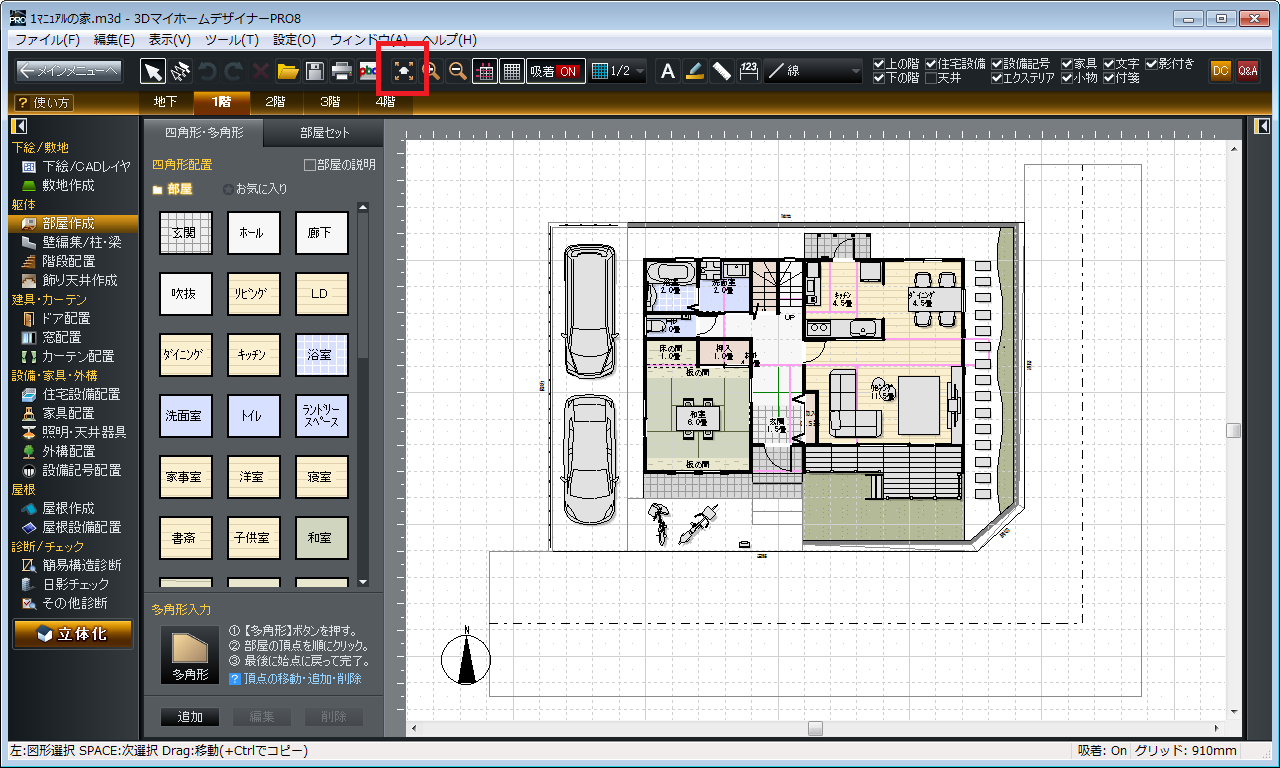Open the 線 line type dropdown
The image size is (1280, 768).
click(x=814, y=71)
